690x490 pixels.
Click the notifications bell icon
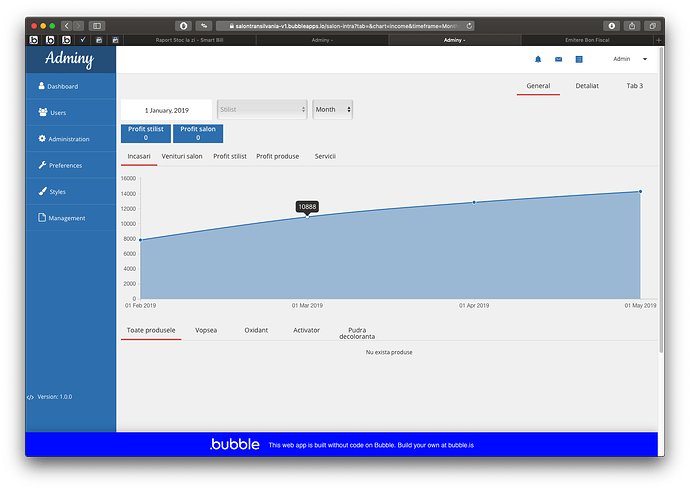(538, 59)
